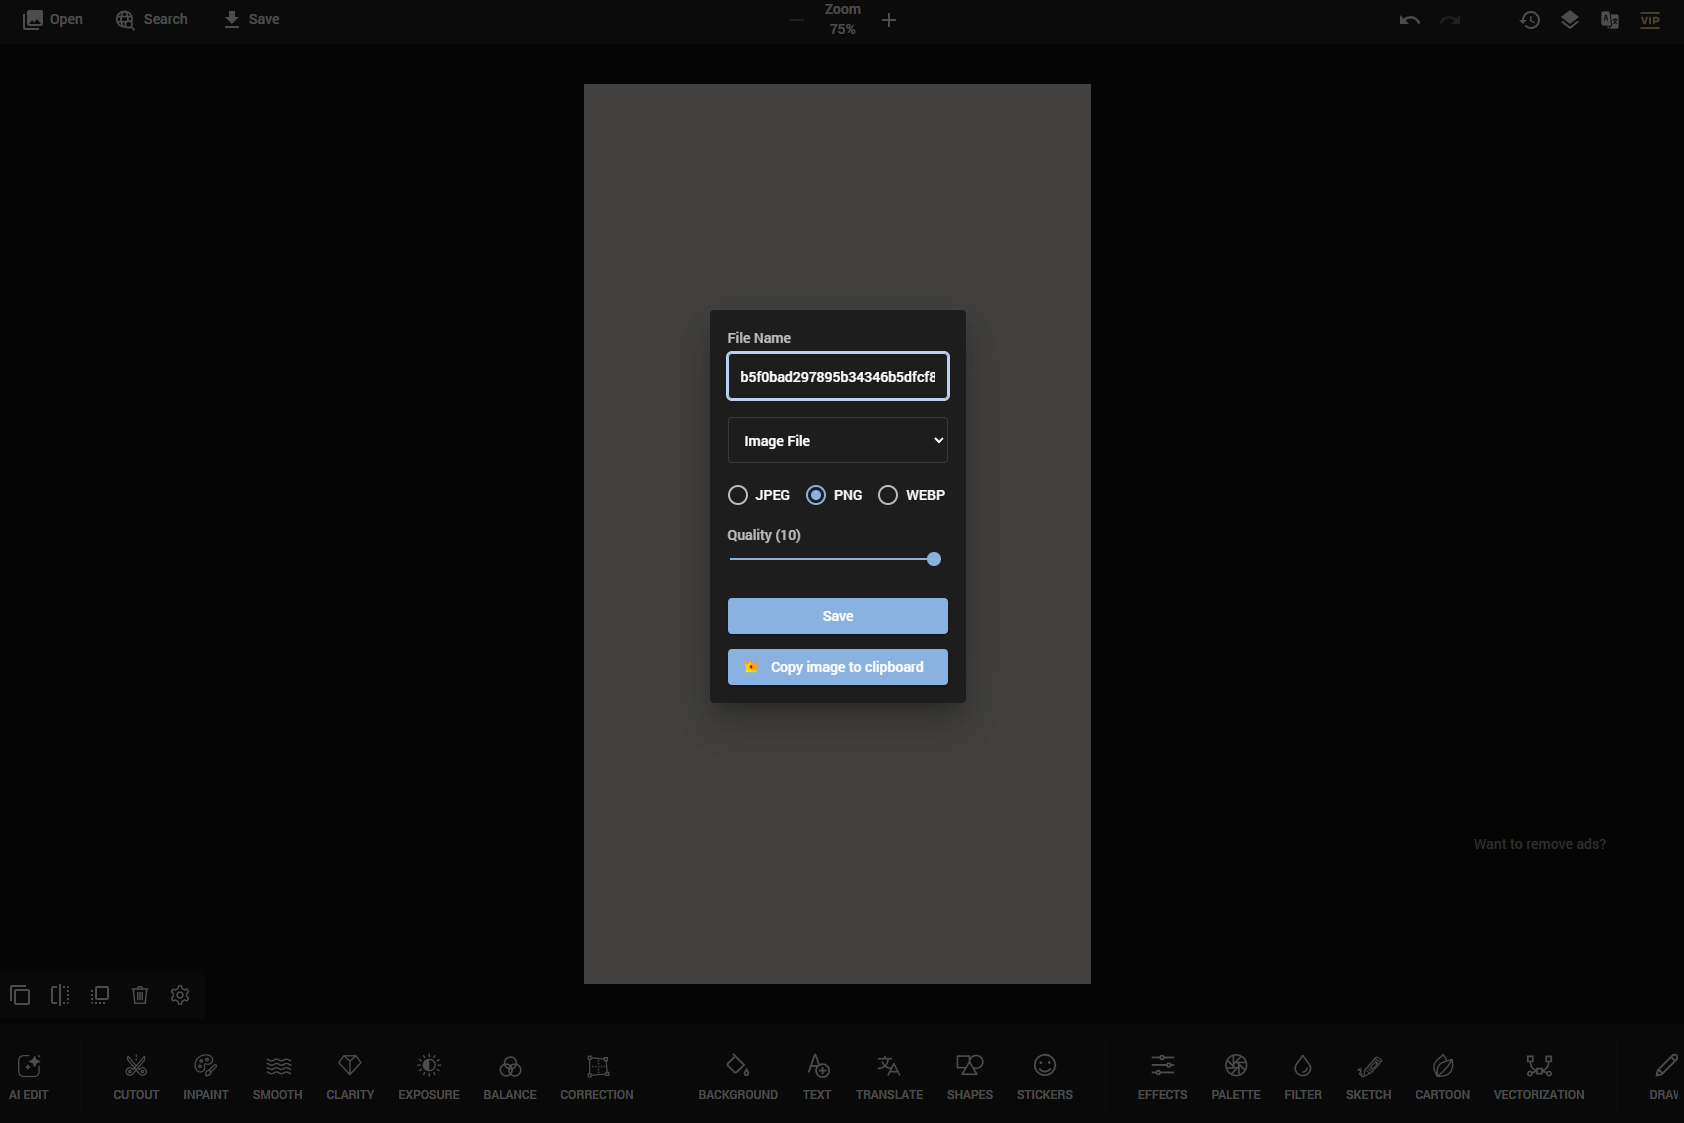Screen dimensions: 1684x1123
Task: Undo the last action
Action: click(x=1410, y=20)
